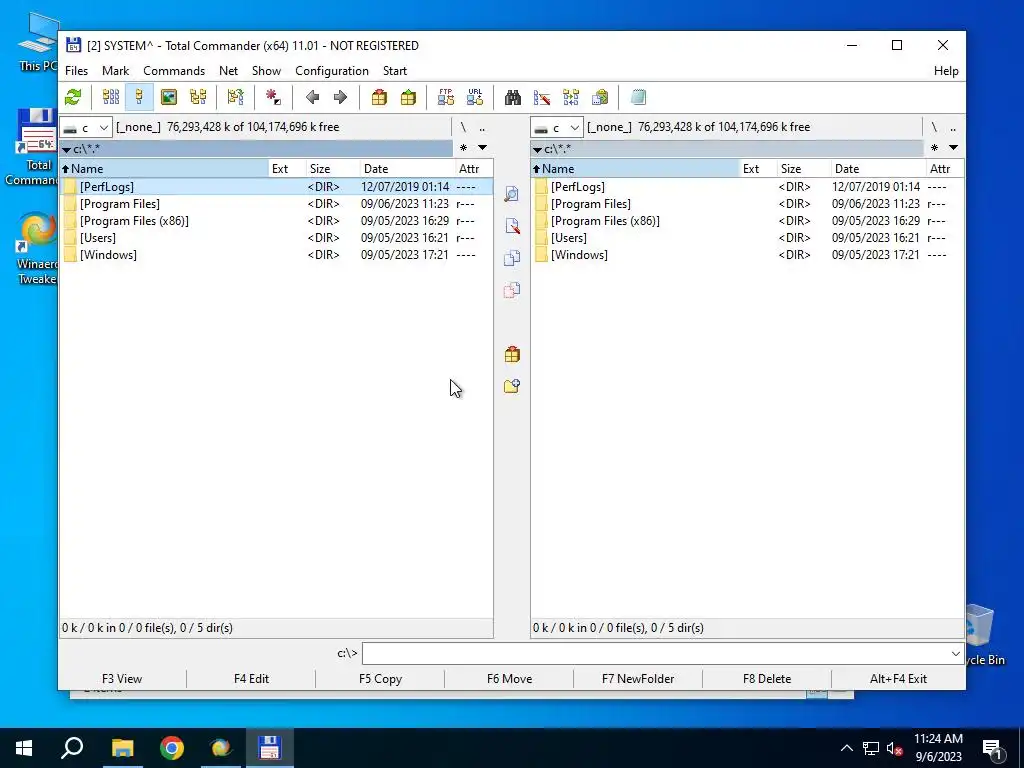
Task: Show the directory tree view icon
Action: point(198,97)
